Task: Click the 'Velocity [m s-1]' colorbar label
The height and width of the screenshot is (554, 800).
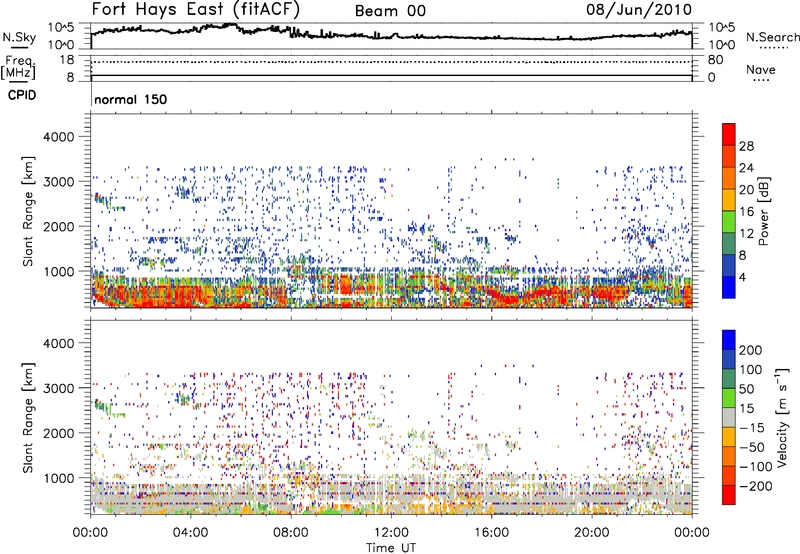Action: coord(781,417)
